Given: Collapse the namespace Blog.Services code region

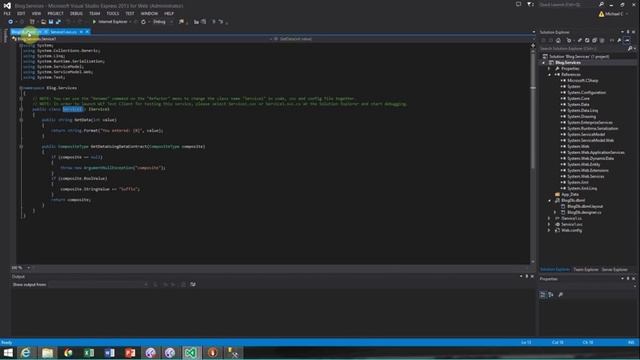Looking at the screenshot, I should (x=21, y=88).
